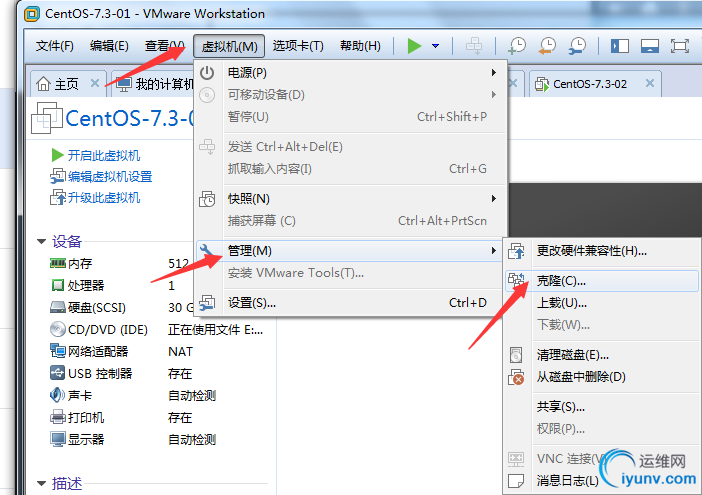The image size is (702, 495).
Task: Enter full screen mode icon
Action: 679,46
